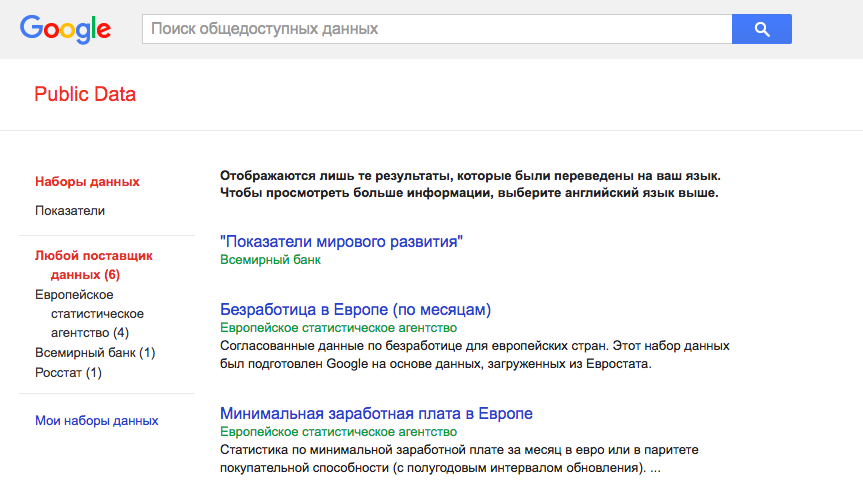Open Минимальная заработная плата в Европе
This screenshot has width=863, height=494.
pyautogui.click(x=376, y=413)
